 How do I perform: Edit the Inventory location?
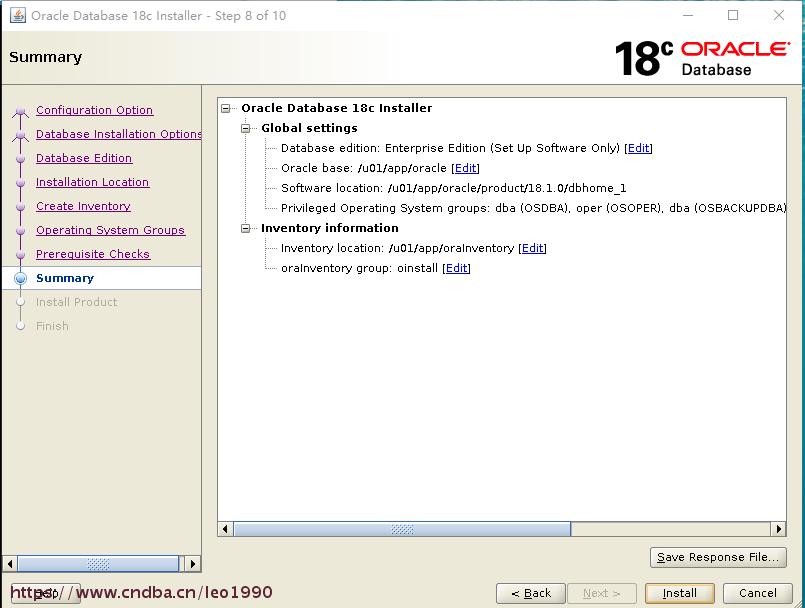(532, 249)
